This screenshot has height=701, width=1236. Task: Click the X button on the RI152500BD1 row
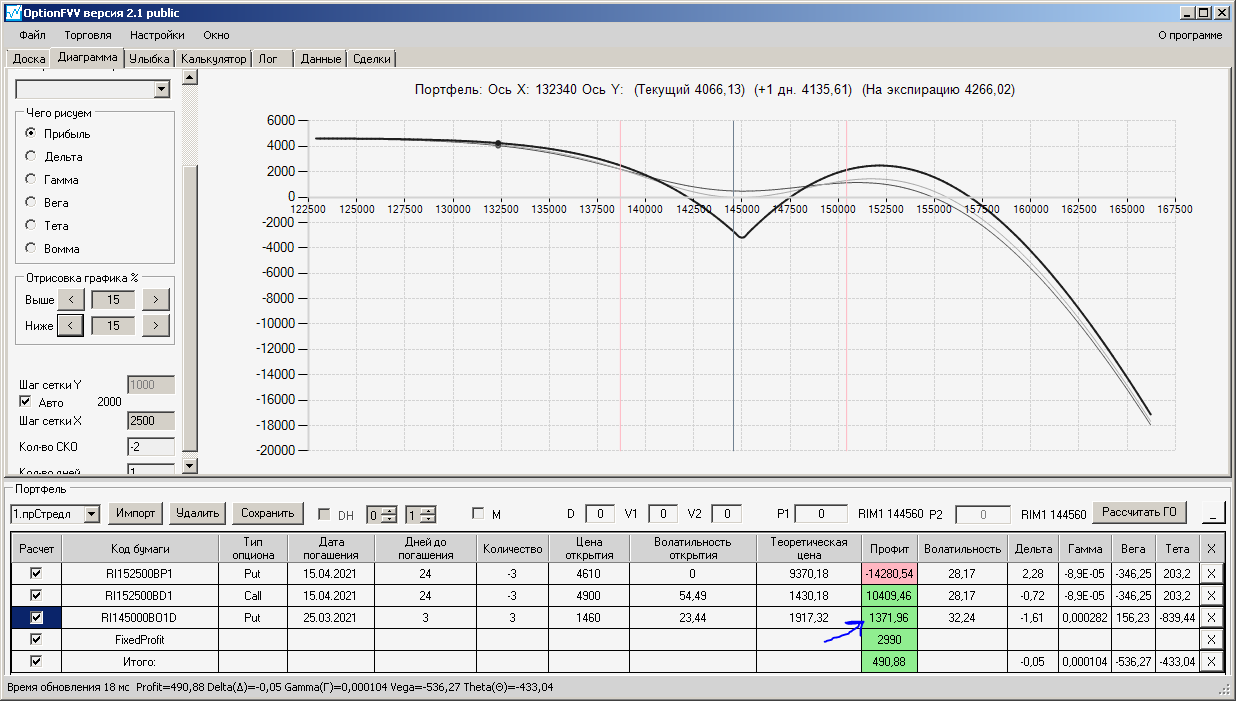click(x=1211, y=595)
